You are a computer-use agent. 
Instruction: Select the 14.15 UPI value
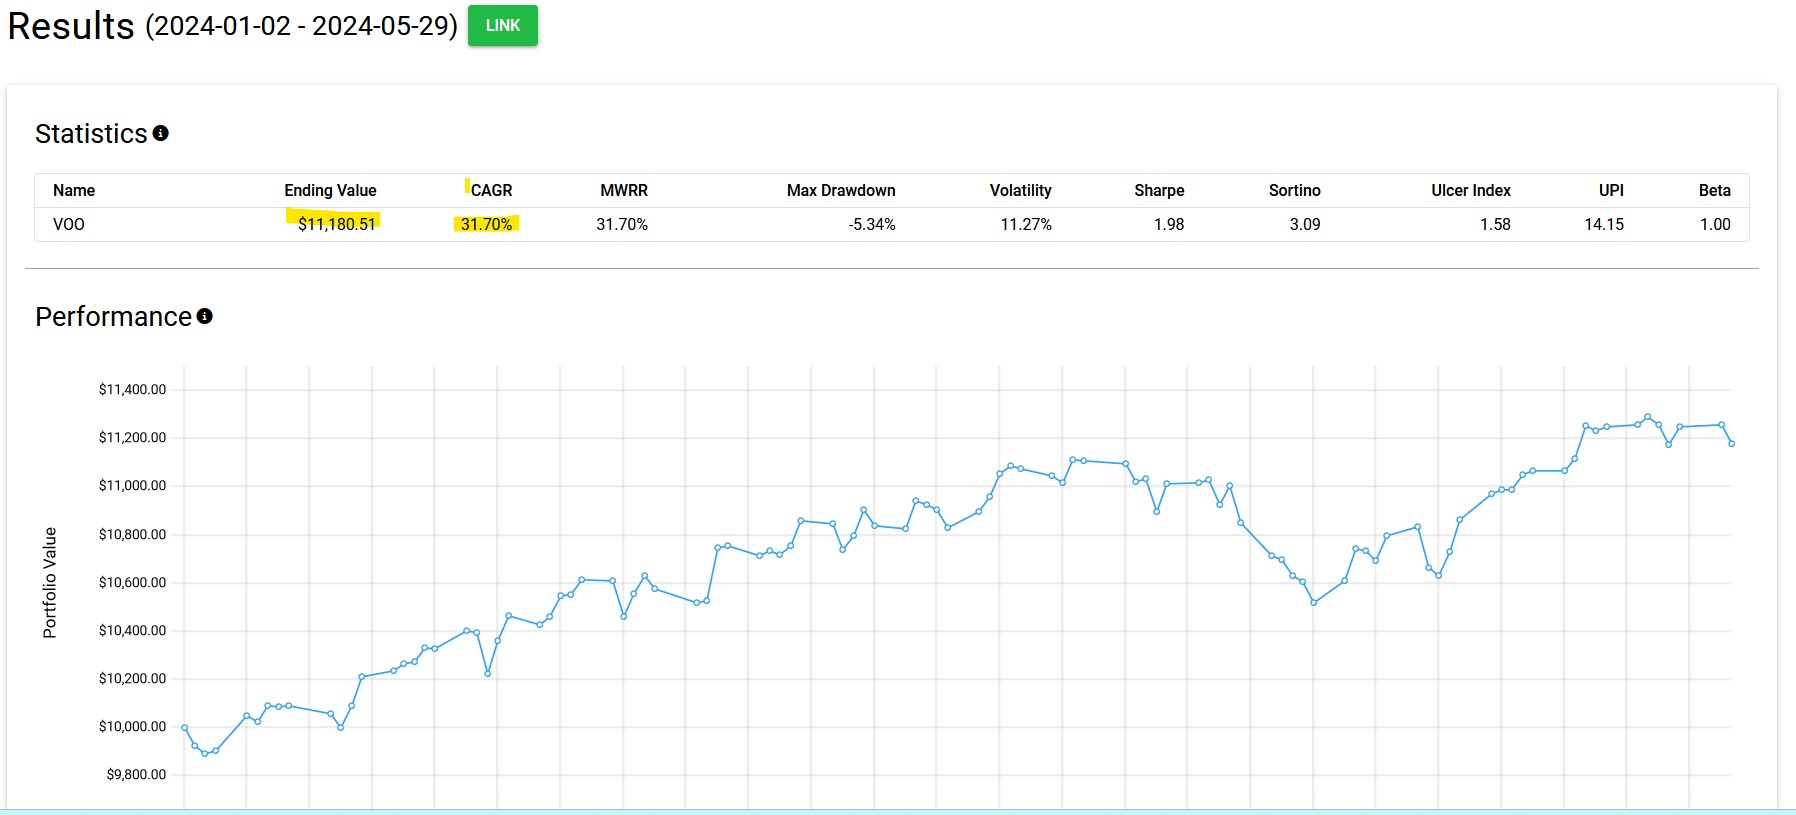(1604, 224)
